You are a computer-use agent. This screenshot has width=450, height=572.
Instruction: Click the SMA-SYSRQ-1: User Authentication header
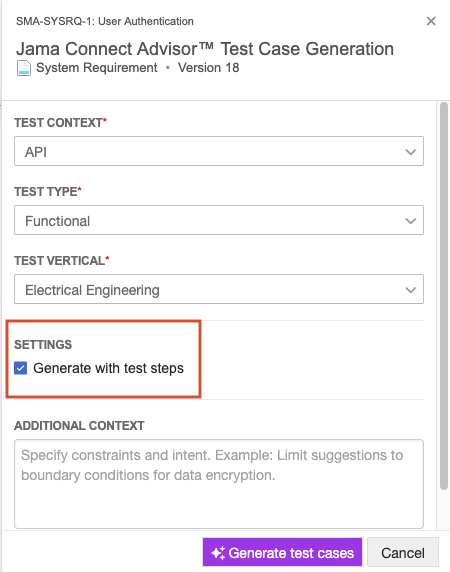[x=105, y=21]
